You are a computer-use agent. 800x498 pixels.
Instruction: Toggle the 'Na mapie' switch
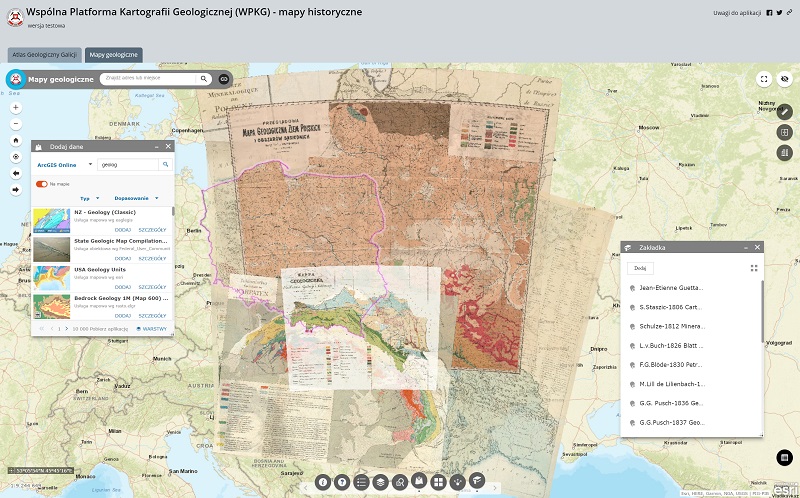tap(42, 184)
